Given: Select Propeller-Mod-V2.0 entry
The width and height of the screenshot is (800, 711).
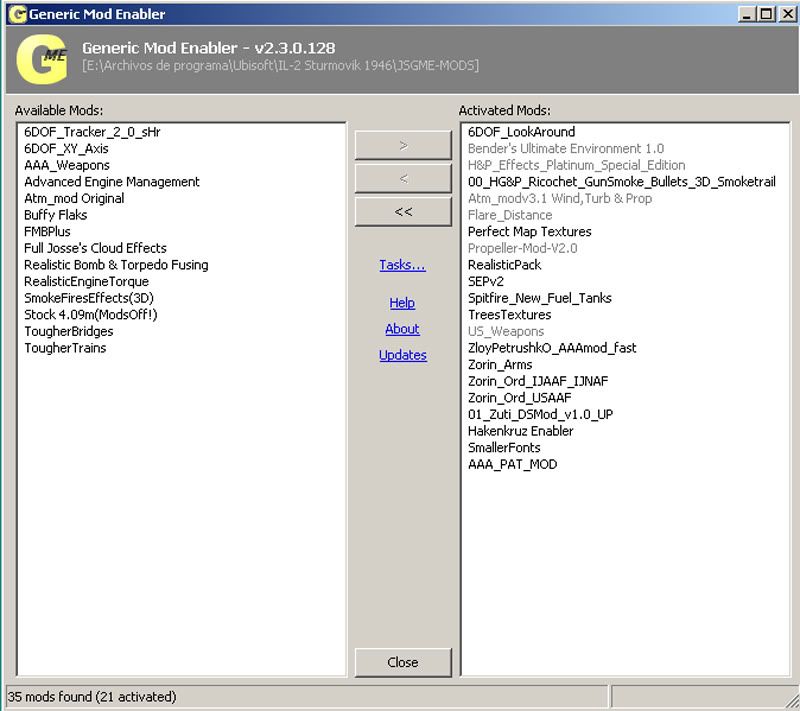Looking at the screenshot, I should pos(522,248).
